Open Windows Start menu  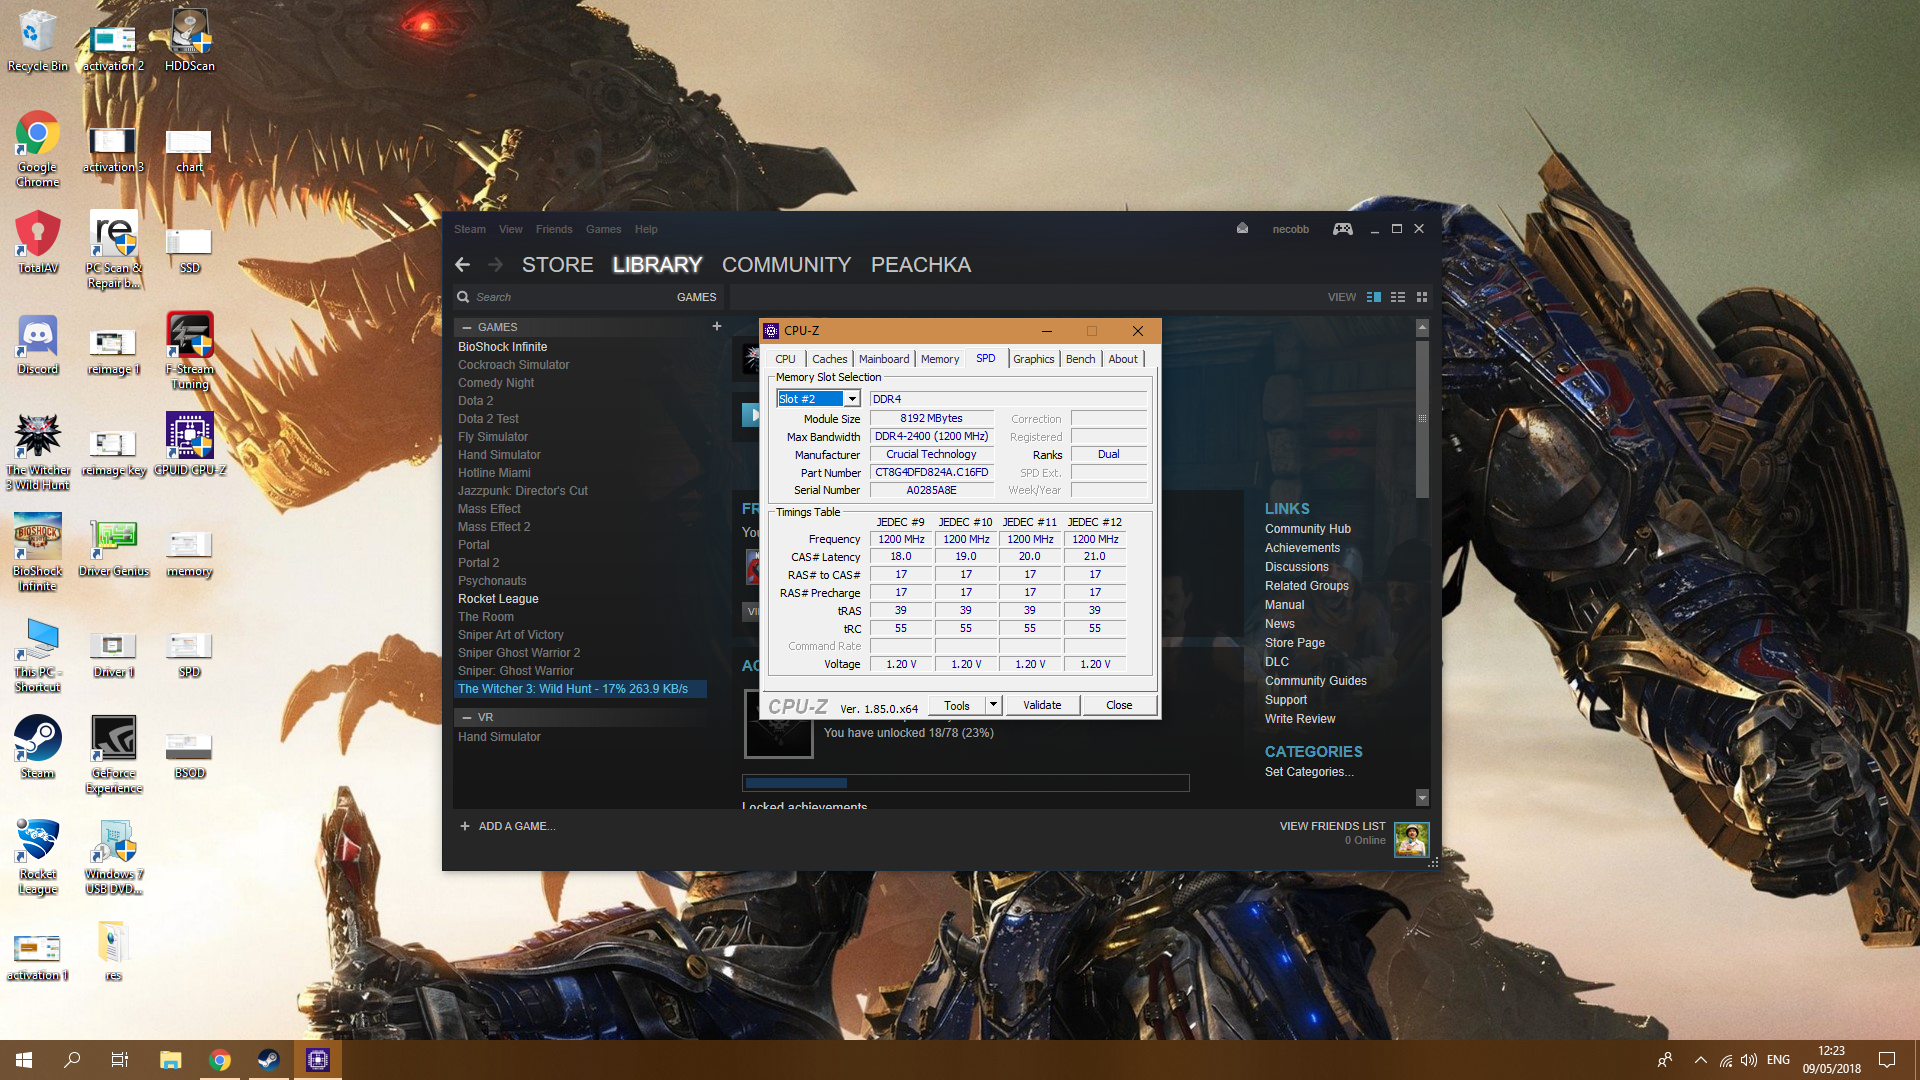(x=24, y=1060)
